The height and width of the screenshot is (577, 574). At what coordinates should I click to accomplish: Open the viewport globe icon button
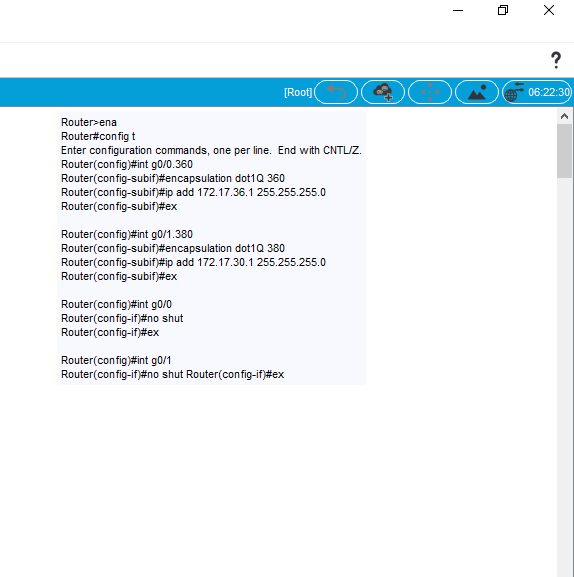point(514,92)
